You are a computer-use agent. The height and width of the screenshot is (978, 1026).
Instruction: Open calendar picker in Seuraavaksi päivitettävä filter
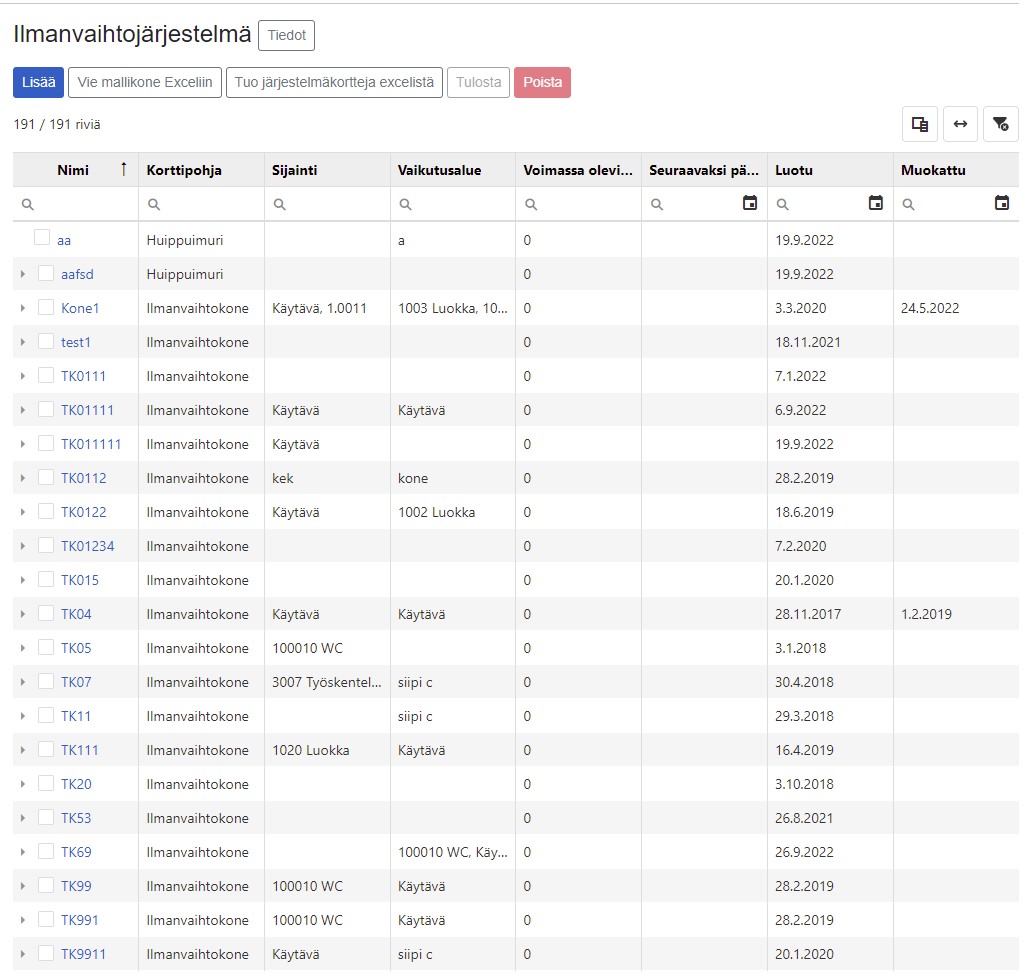750,203
